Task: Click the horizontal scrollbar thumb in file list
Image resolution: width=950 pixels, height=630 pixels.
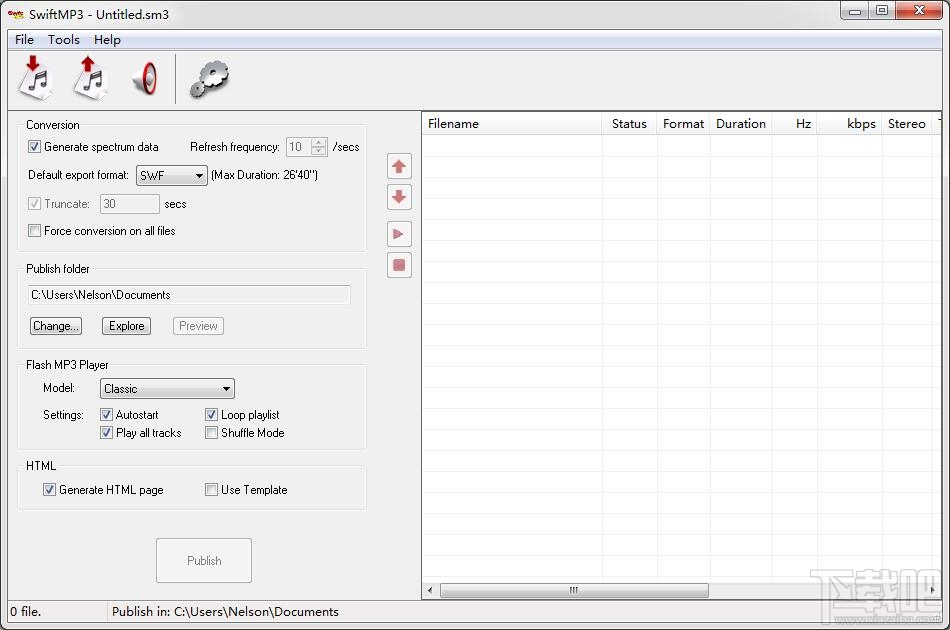Action: [574, 590]
